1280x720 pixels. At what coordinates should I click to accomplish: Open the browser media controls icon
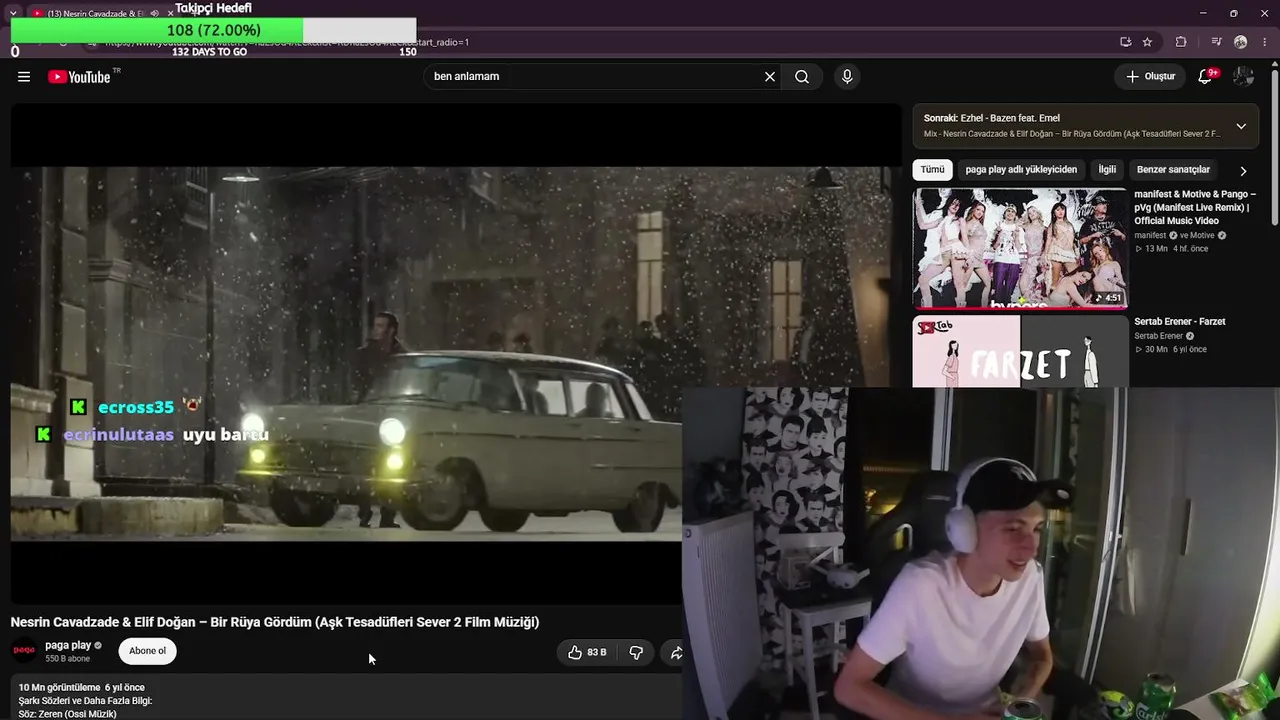click(x=1216, y=42)
